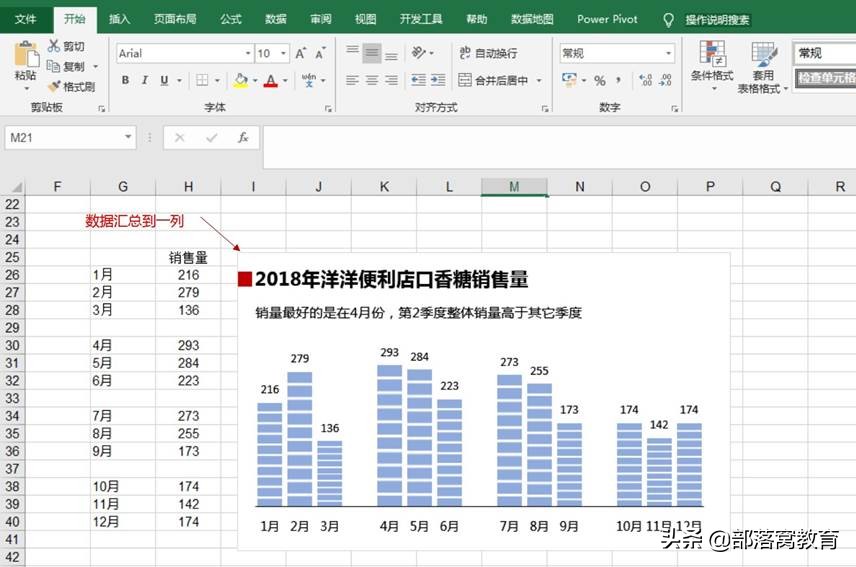
Task: Click Merge & Center (合并后居中) button
Action: [x=494, y=80]
